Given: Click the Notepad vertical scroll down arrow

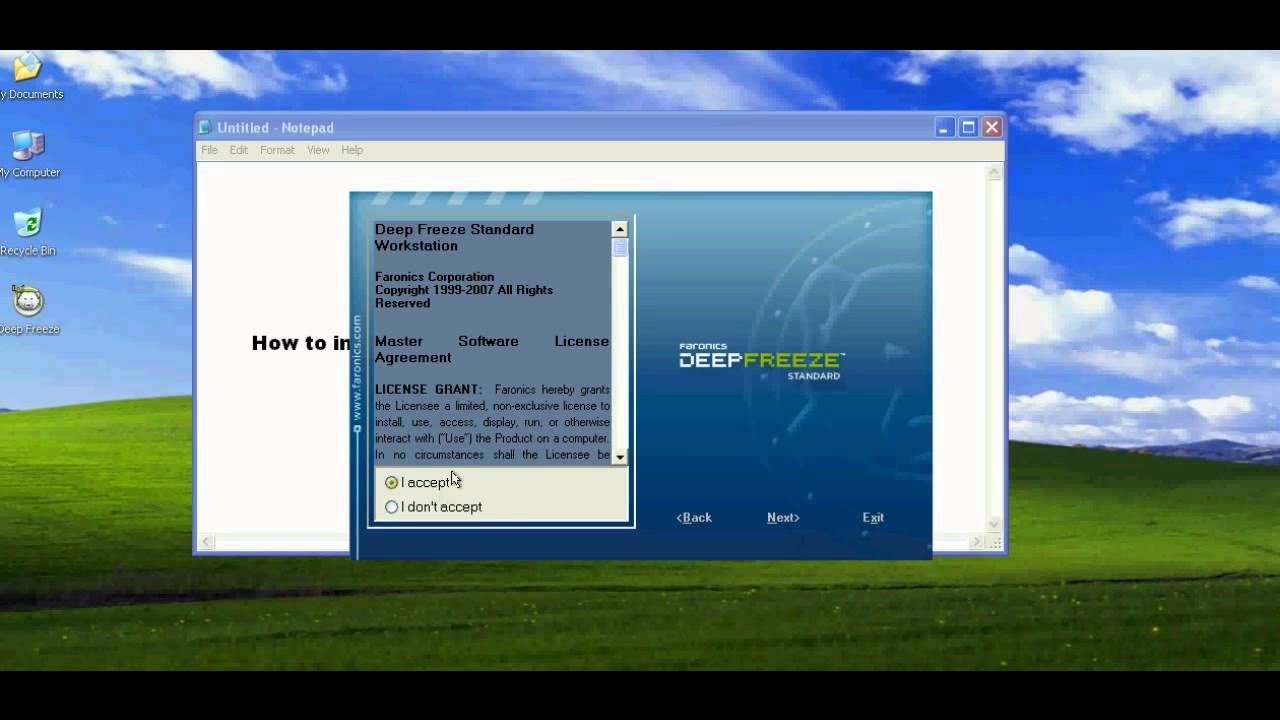Looking at the screenshot, I should (994, 524).
